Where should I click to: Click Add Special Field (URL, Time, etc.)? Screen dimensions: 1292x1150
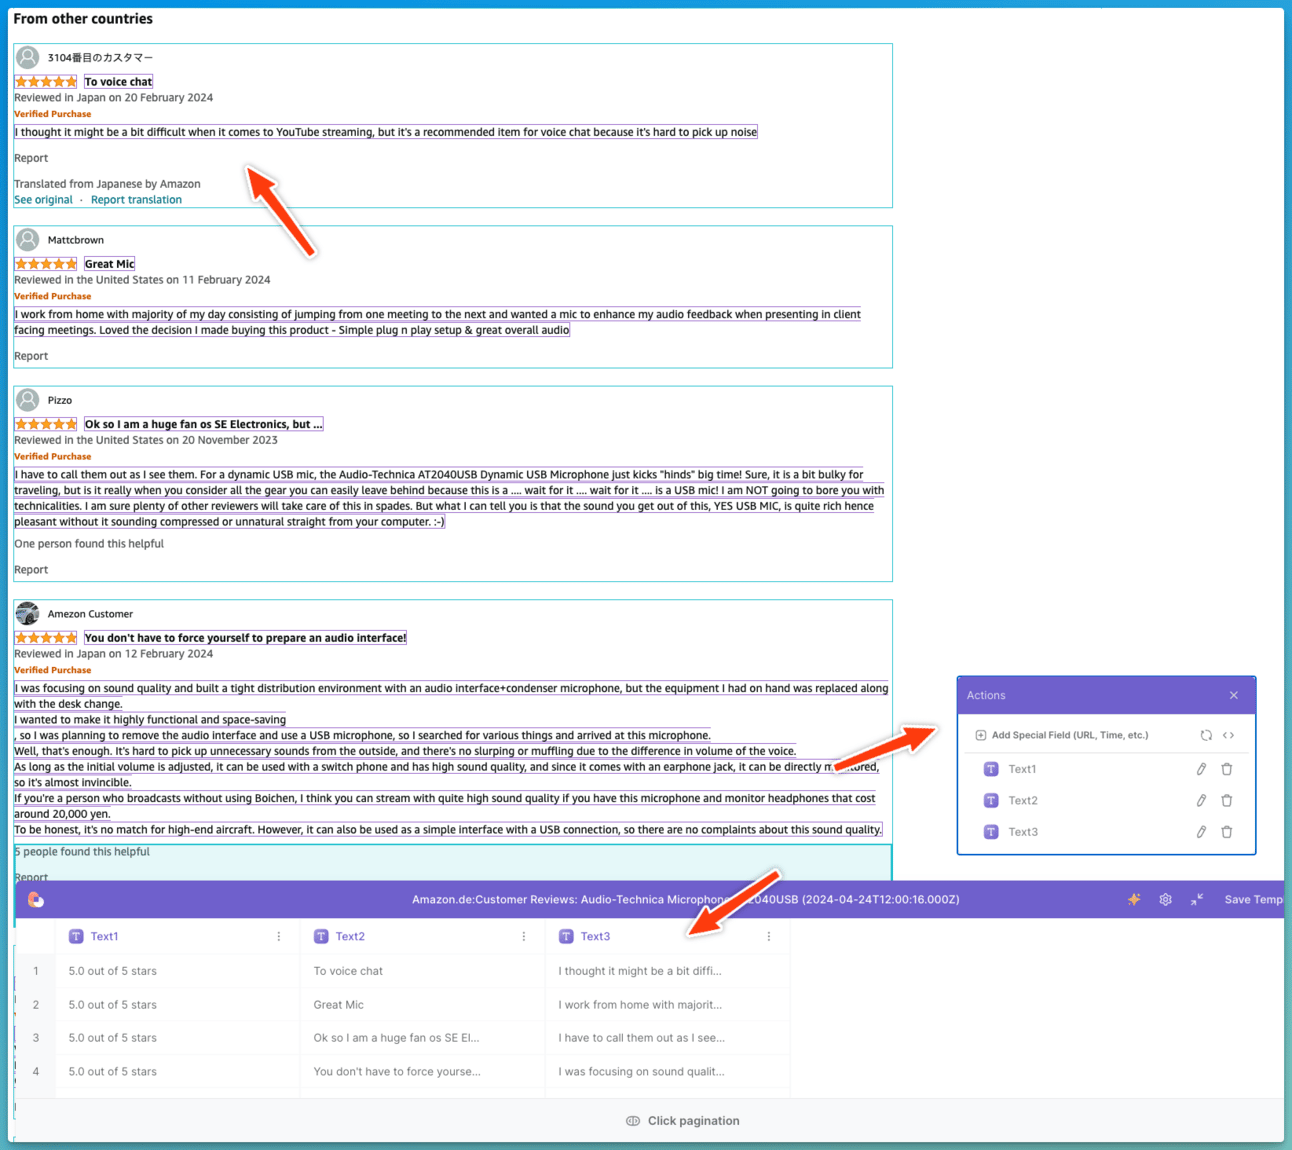pos(1061,735)
